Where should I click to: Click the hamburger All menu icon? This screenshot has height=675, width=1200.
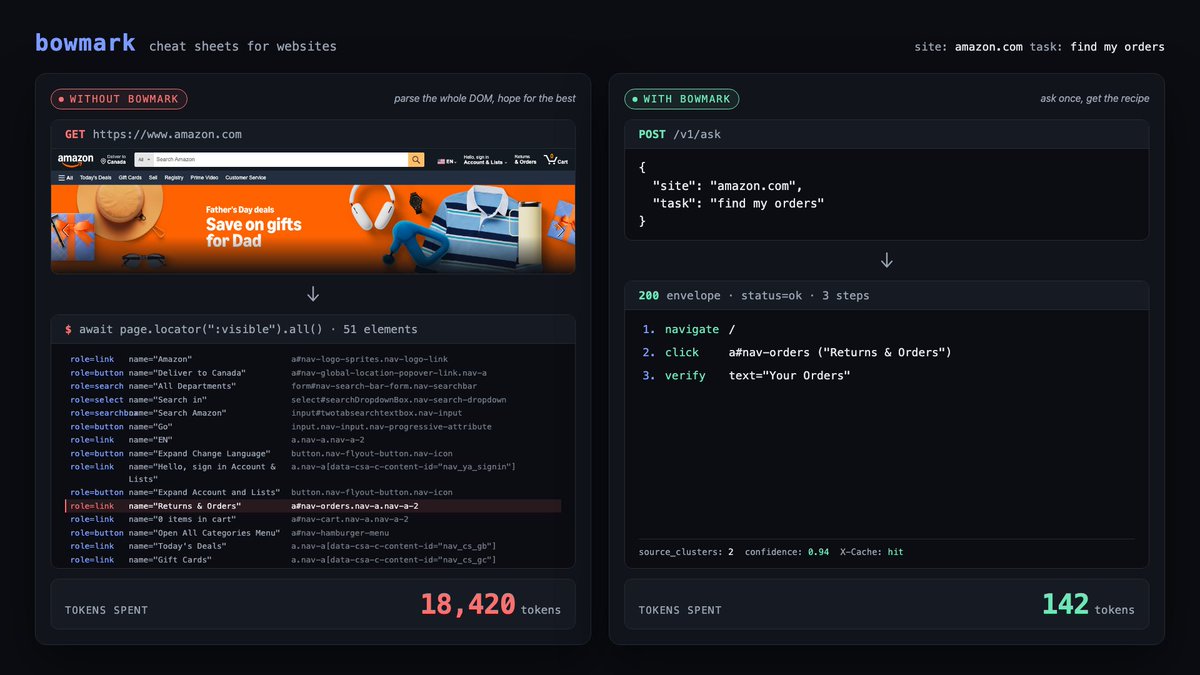[64, 177]
